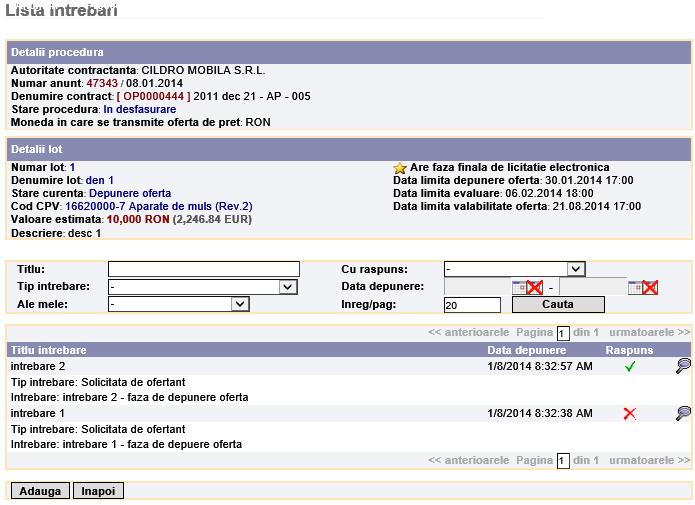This screenshot has height=505, width=695.
Task: Click top page number box
Action: pyautogui.click(x=562, y=333)
